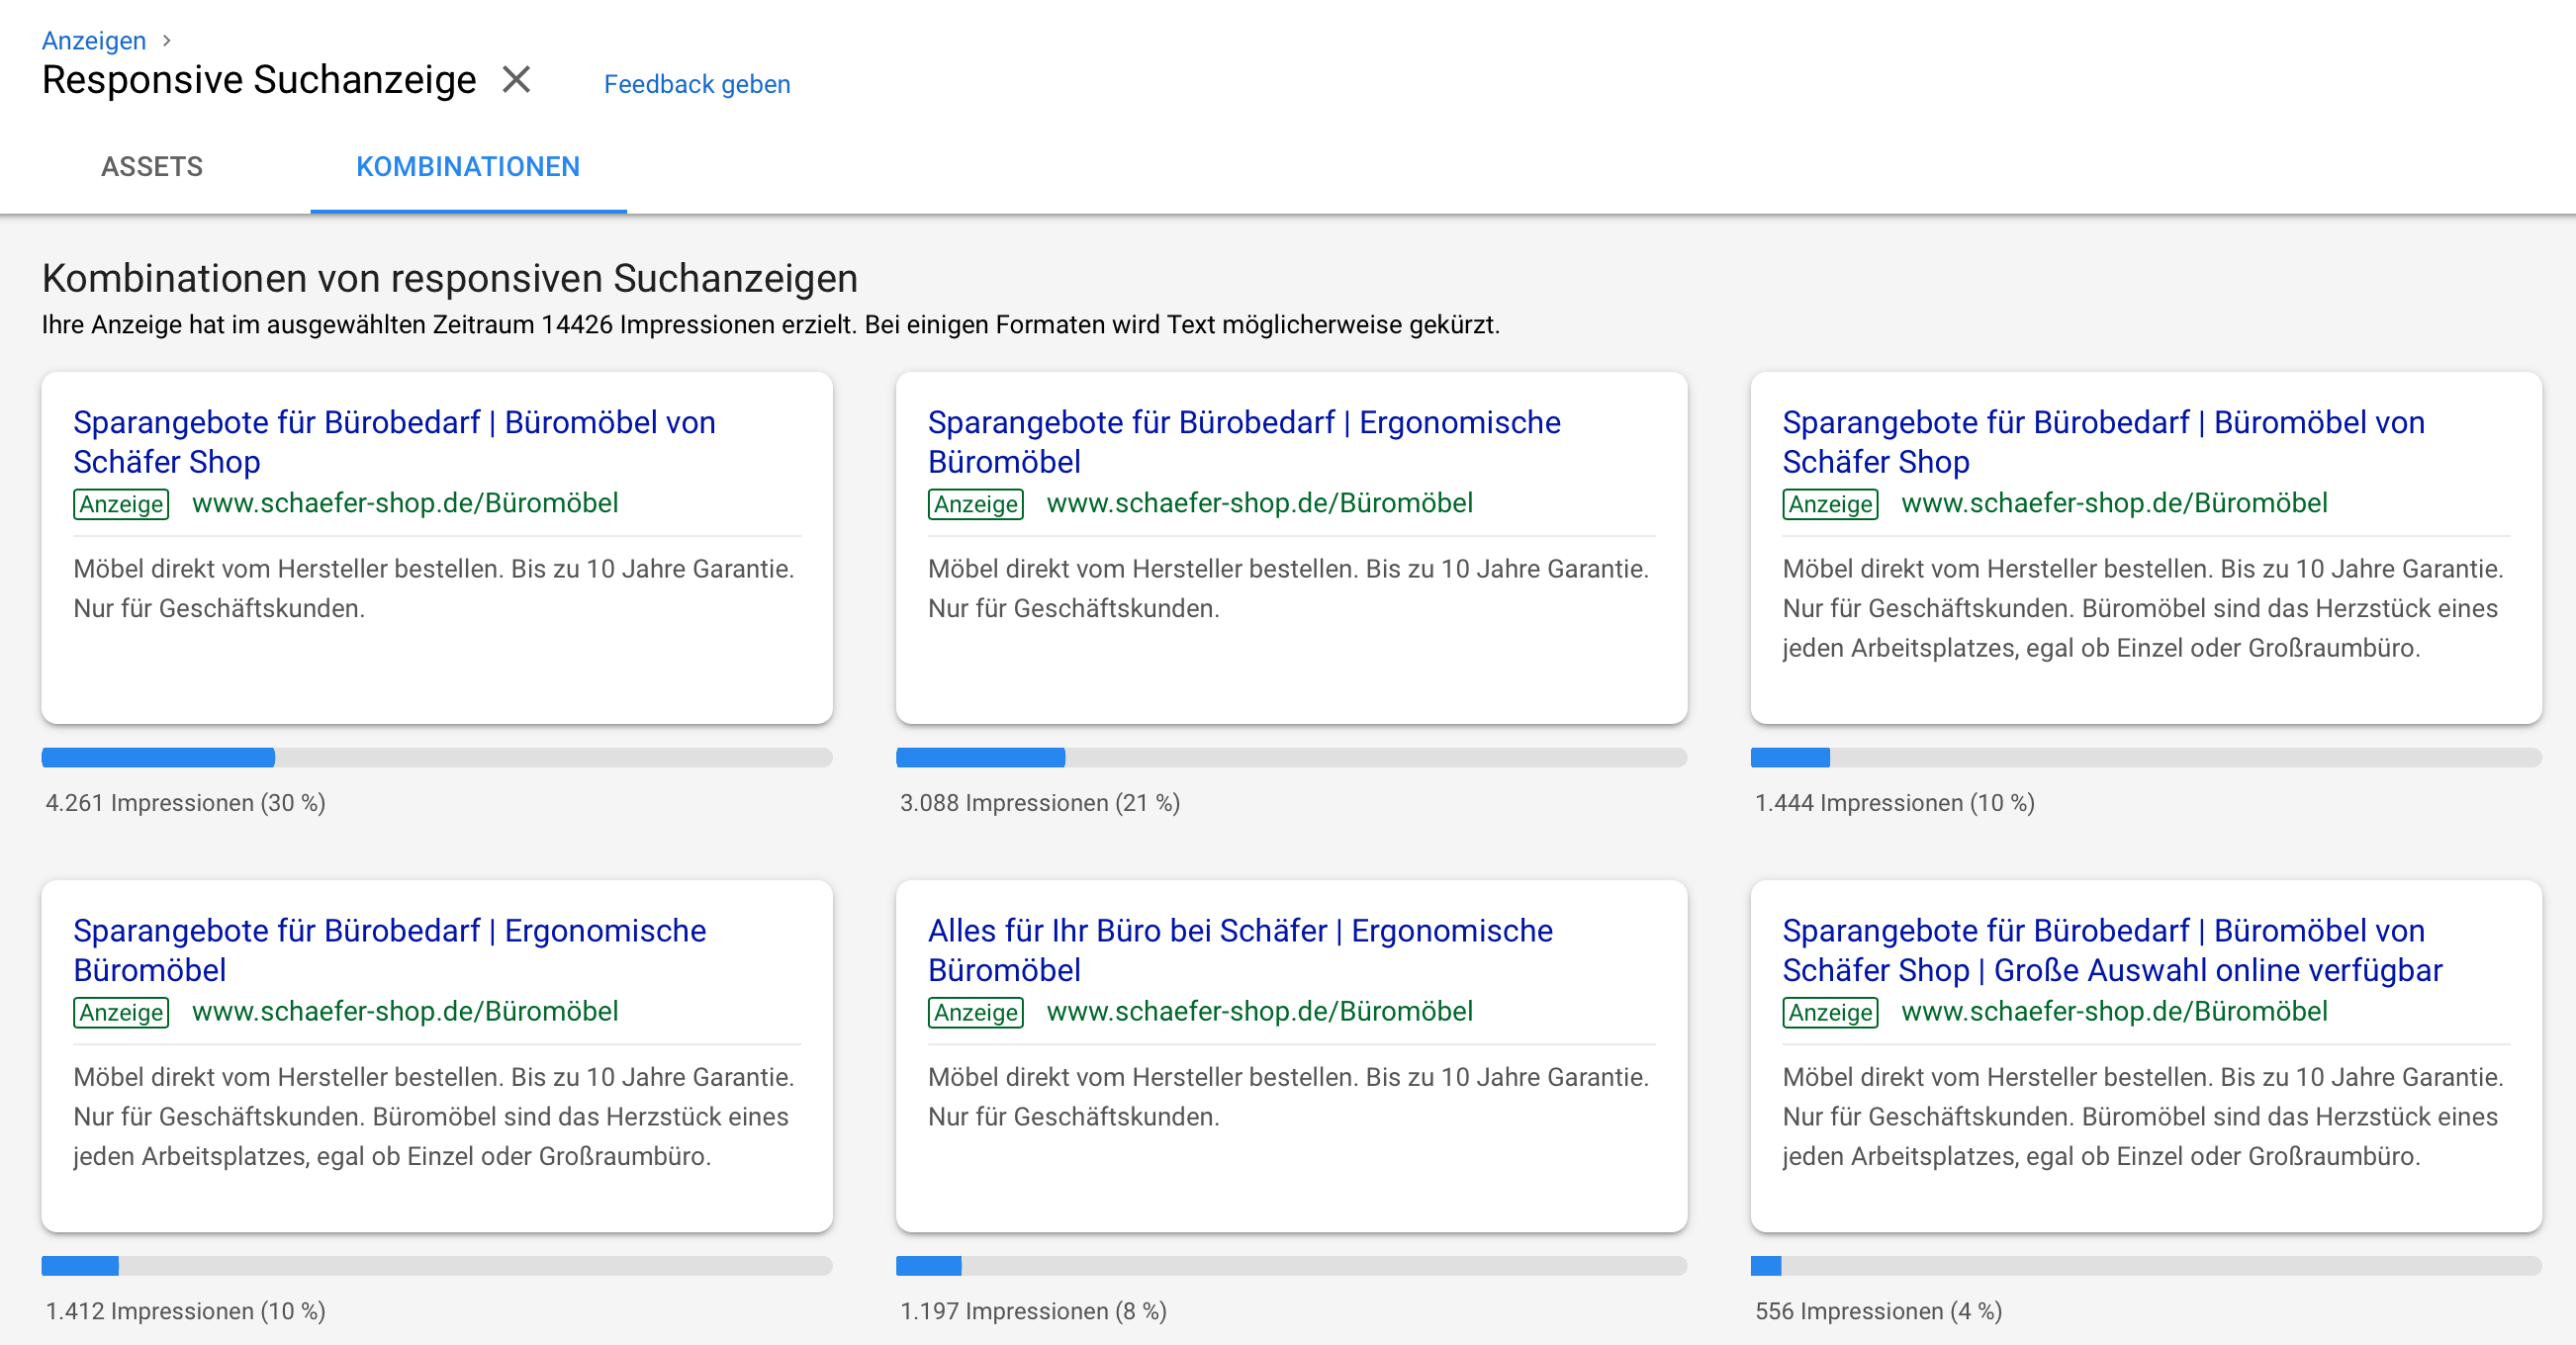Click the description in the 1.412 impressions ad
Viewport: 2576px width, 1345px height.
click(x=434, y=1116)
